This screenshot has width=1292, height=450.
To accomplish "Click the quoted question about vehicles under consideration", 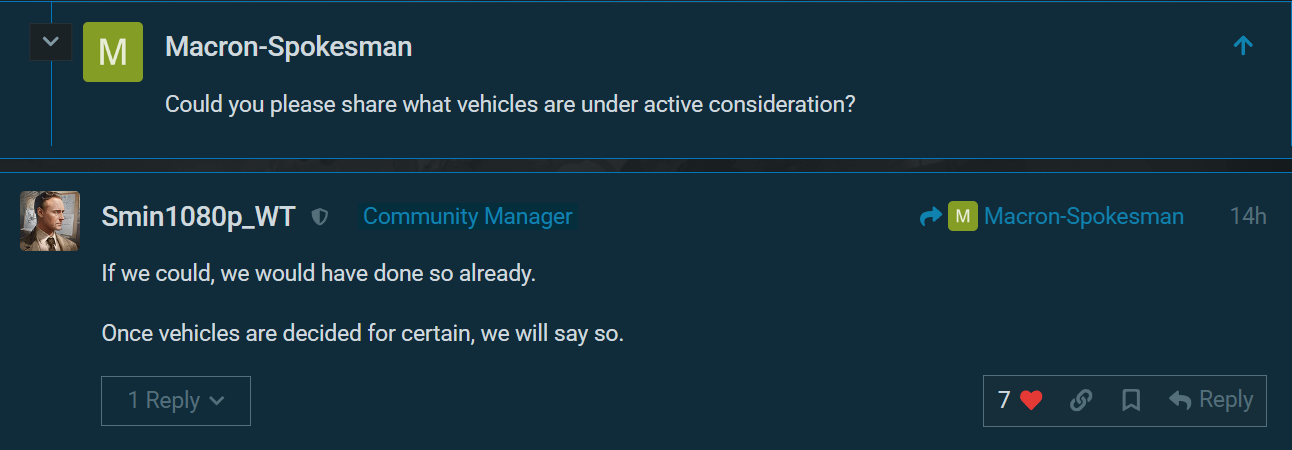I will pos(509,104).
